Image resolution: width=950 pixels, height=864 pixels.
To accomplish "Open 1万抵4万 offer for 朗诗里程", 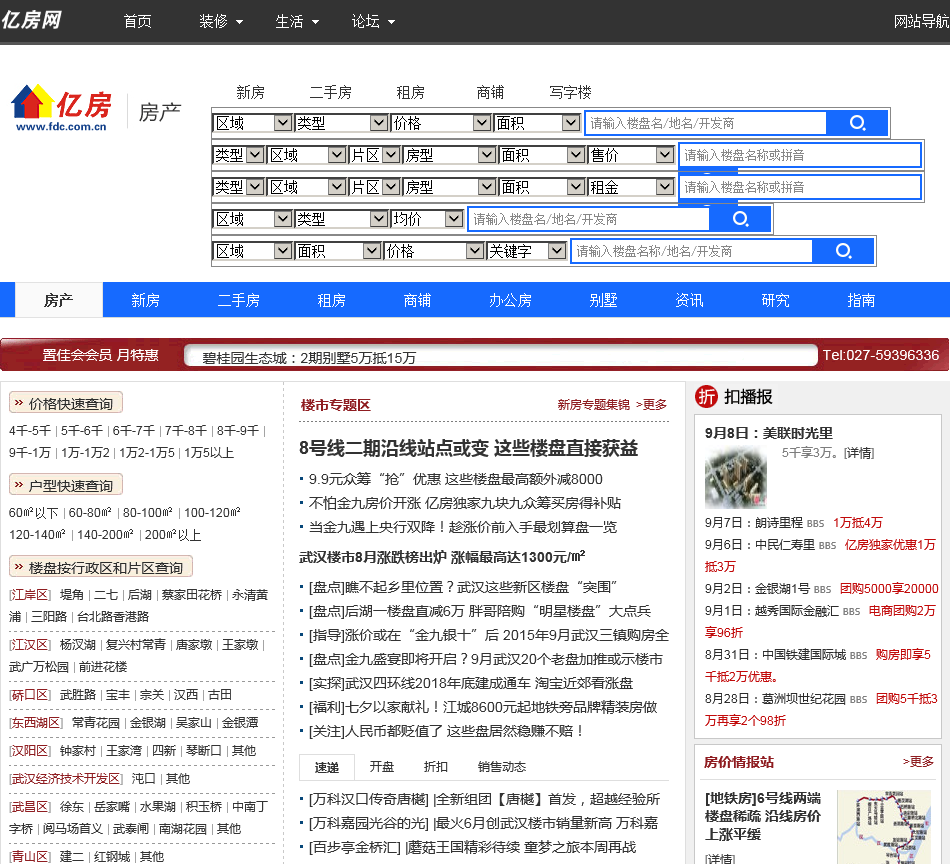I will point(858,522).
